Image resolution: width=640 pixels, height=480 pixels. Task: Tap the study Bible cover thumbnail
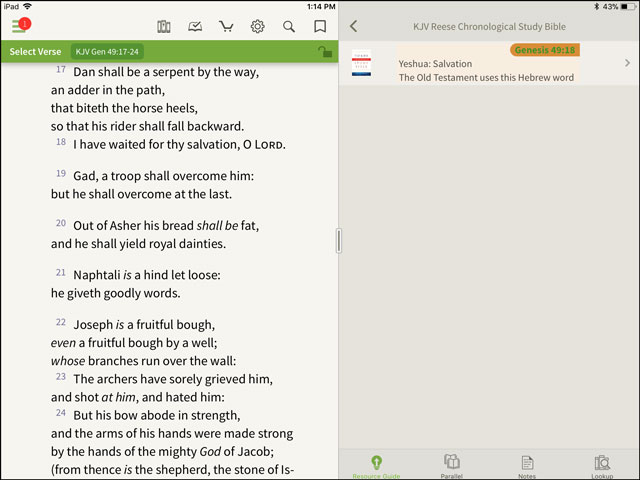coord(362,63)
